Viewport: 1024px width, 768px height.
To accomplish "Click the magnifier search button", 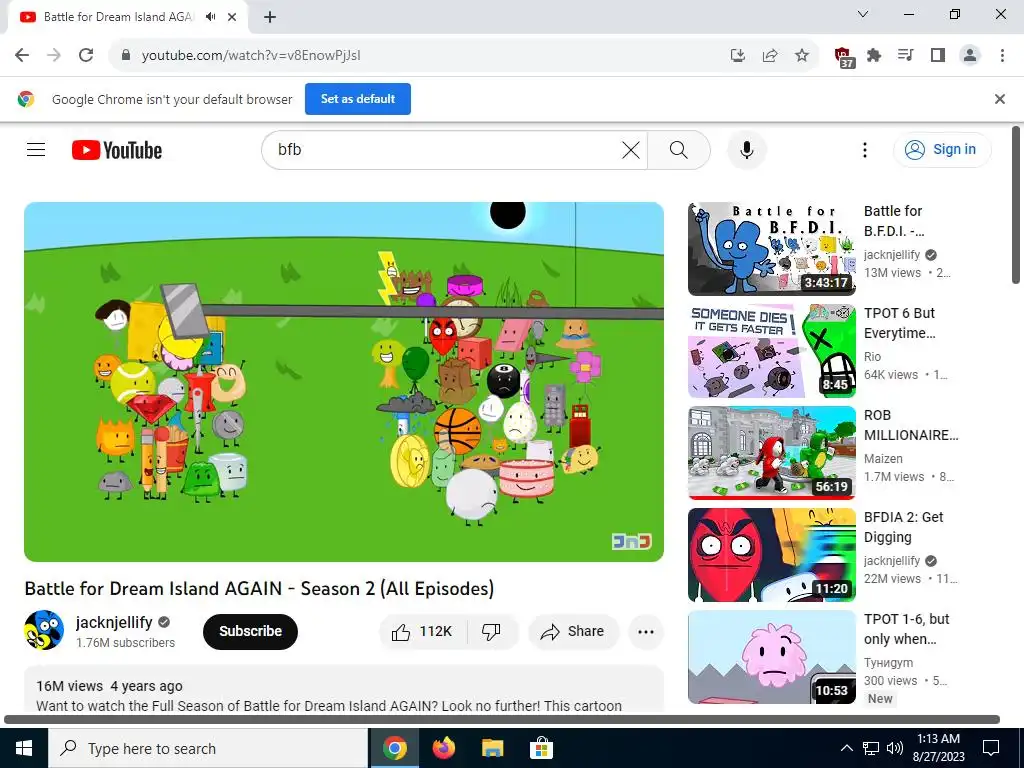I will (679, 150).
